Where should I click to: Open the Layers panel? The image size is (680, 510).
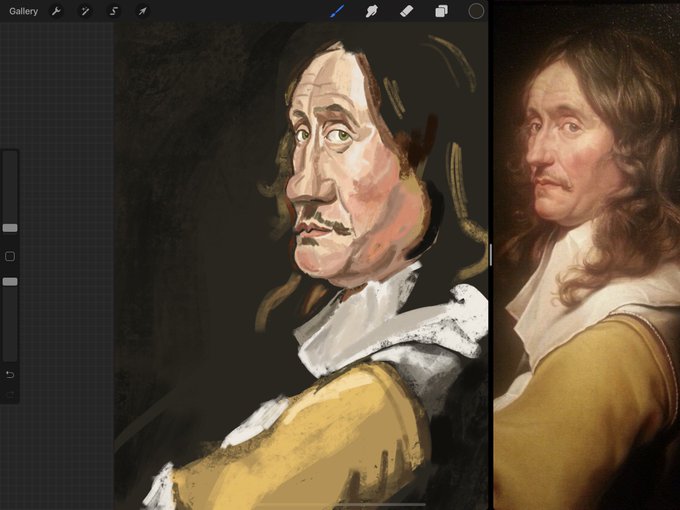(441, 11)
